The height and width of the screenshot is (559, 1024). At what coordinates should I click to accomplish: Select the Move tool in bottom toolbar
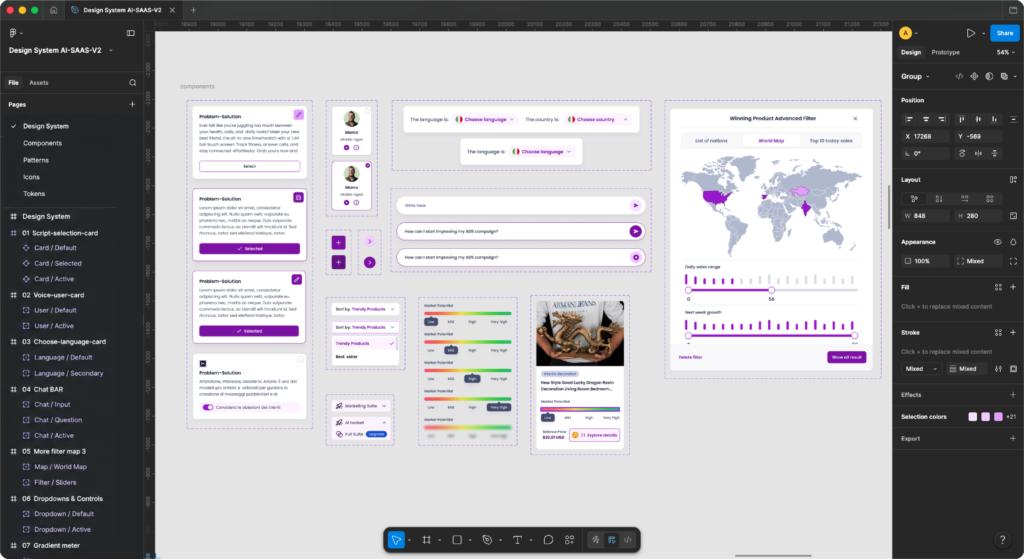396,540
